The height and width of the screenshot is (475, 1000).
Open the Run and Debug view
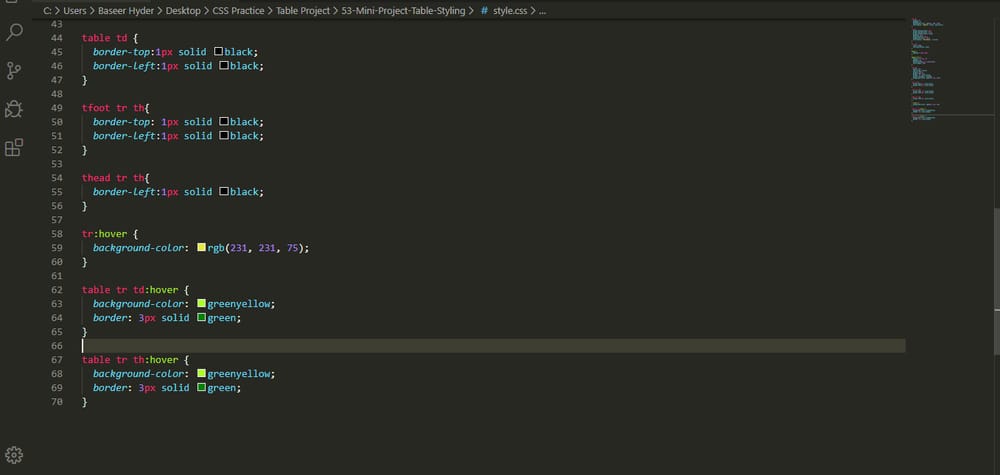tap(14, 109)
